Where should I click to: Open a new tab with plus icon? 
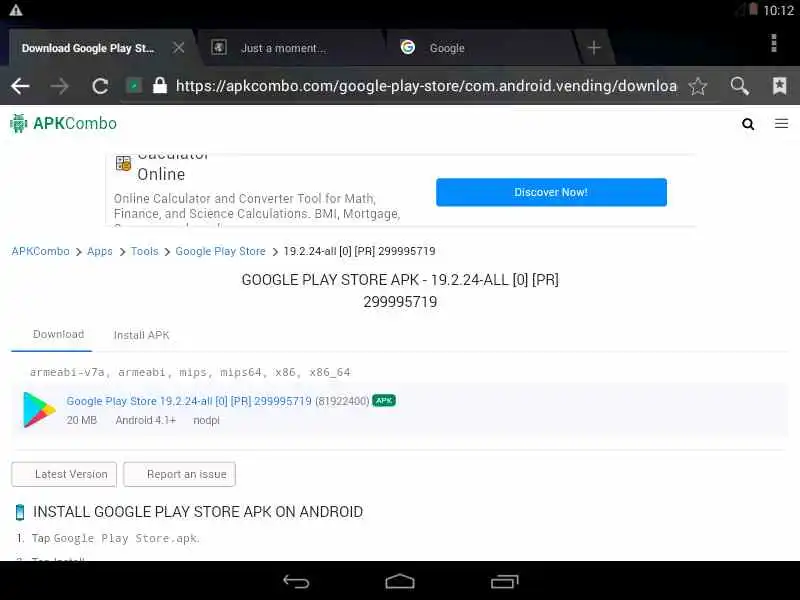594,48
